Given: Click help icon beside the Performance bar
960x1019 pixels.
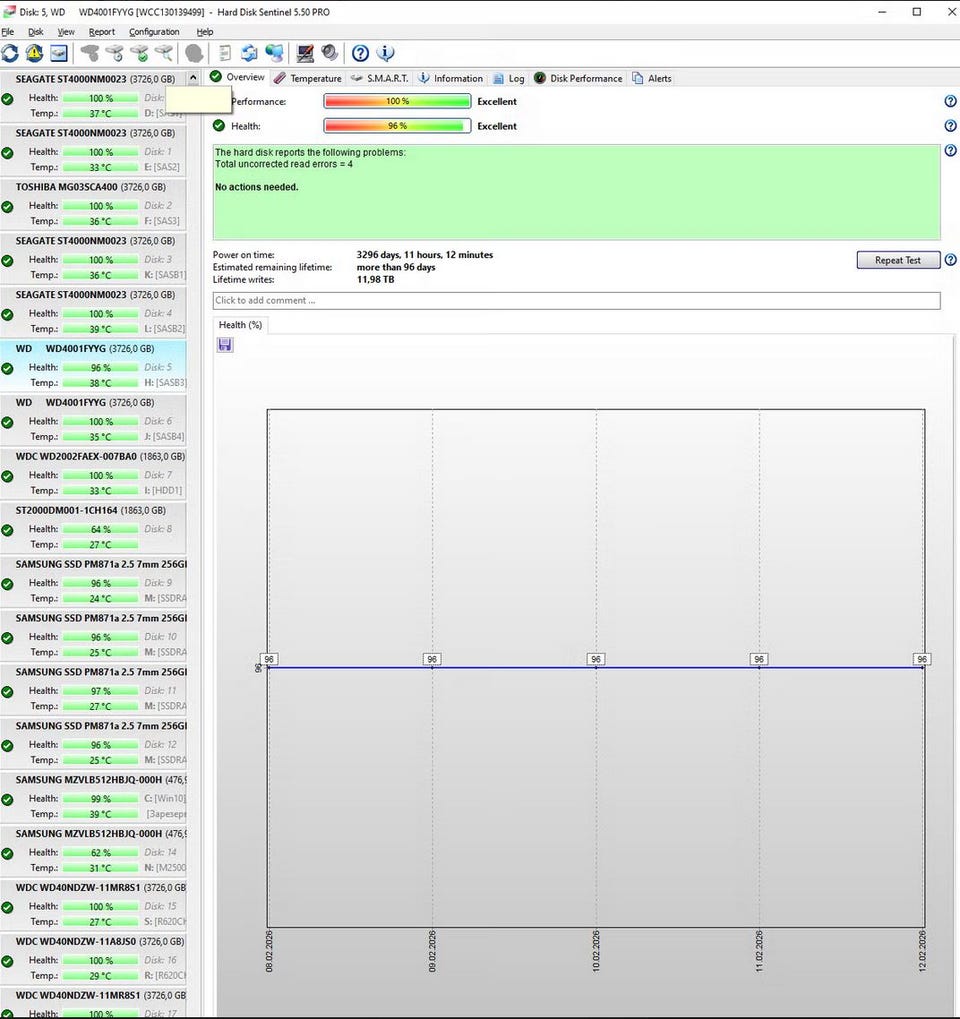Looking at the screenshot, I should pyautogui.click(x=950, y=102).
